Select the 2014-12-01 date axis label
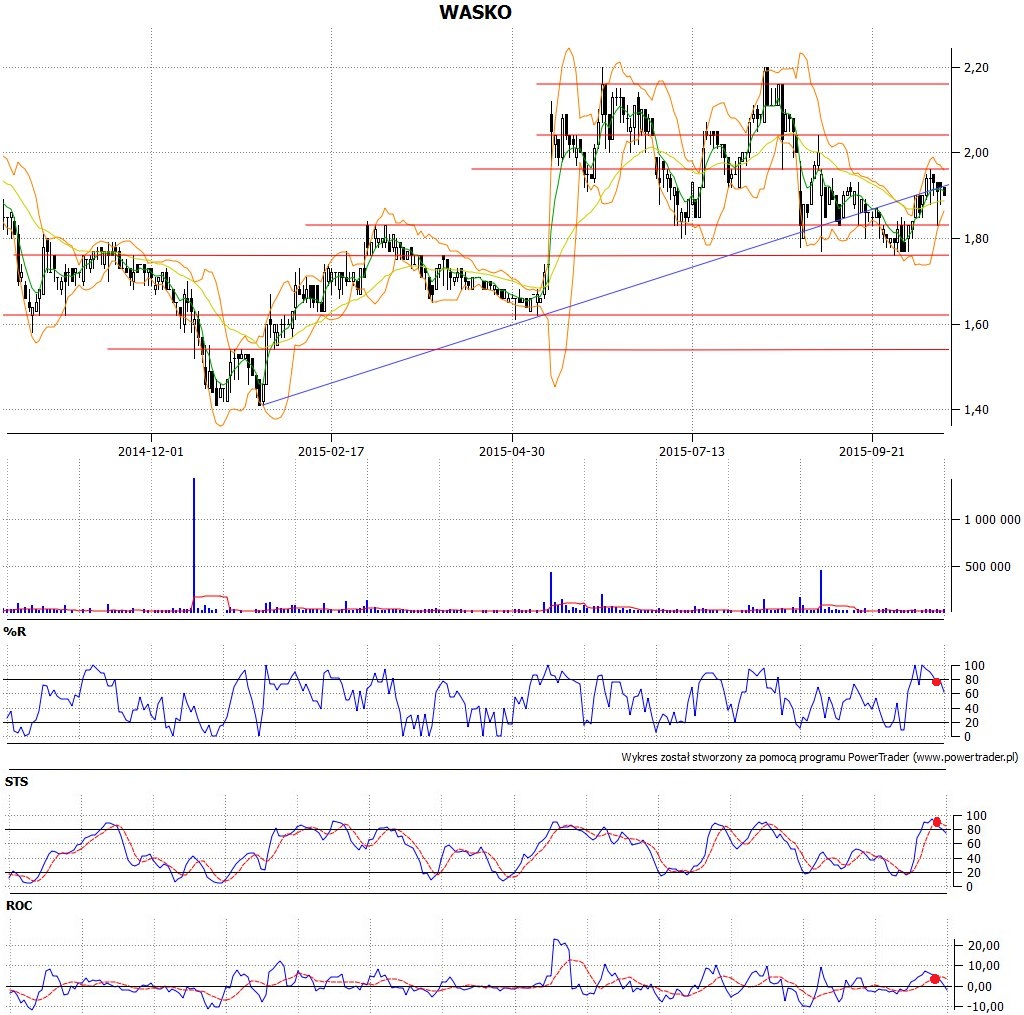The height and width of the screenshot is (1015, 1024). 151,451
